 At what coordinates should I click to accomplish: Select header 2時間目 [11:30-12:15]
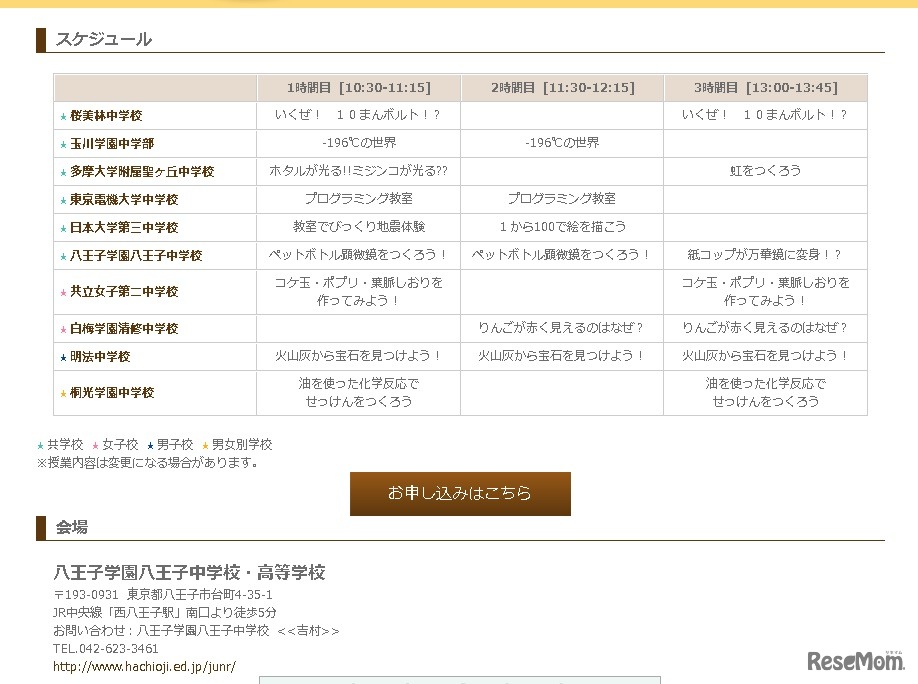pyautogui.click(x=563, y=88)
